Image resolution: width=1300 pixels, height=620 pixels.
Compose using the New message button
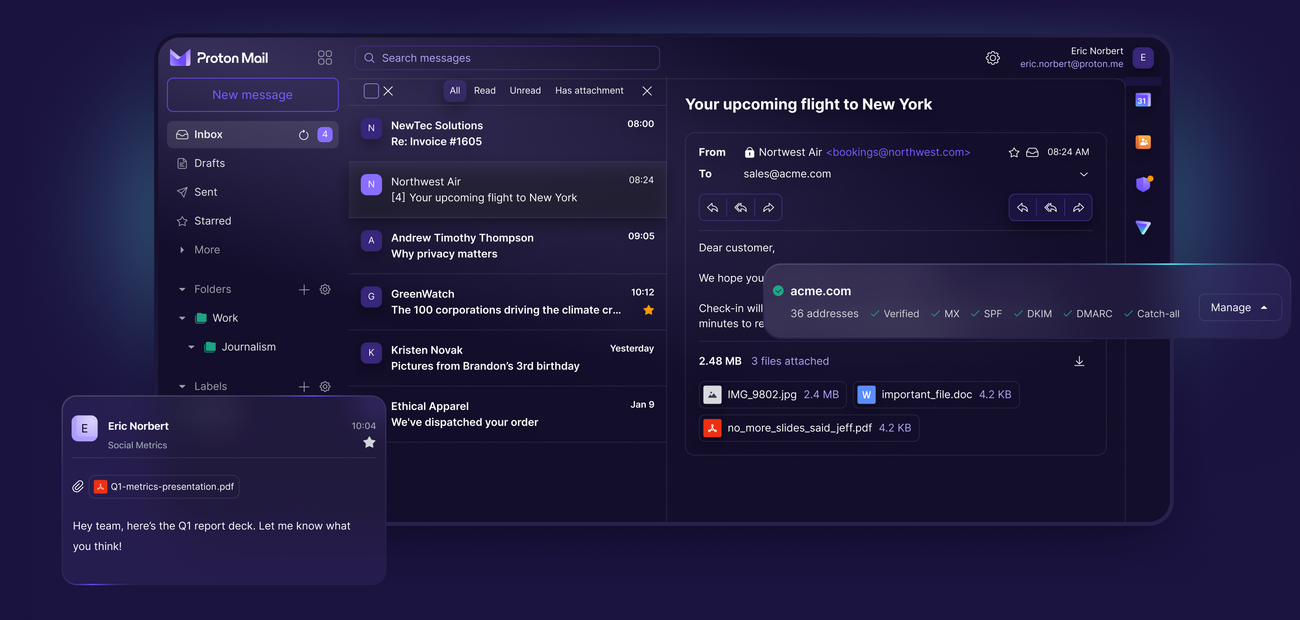(x=252, y=95)
